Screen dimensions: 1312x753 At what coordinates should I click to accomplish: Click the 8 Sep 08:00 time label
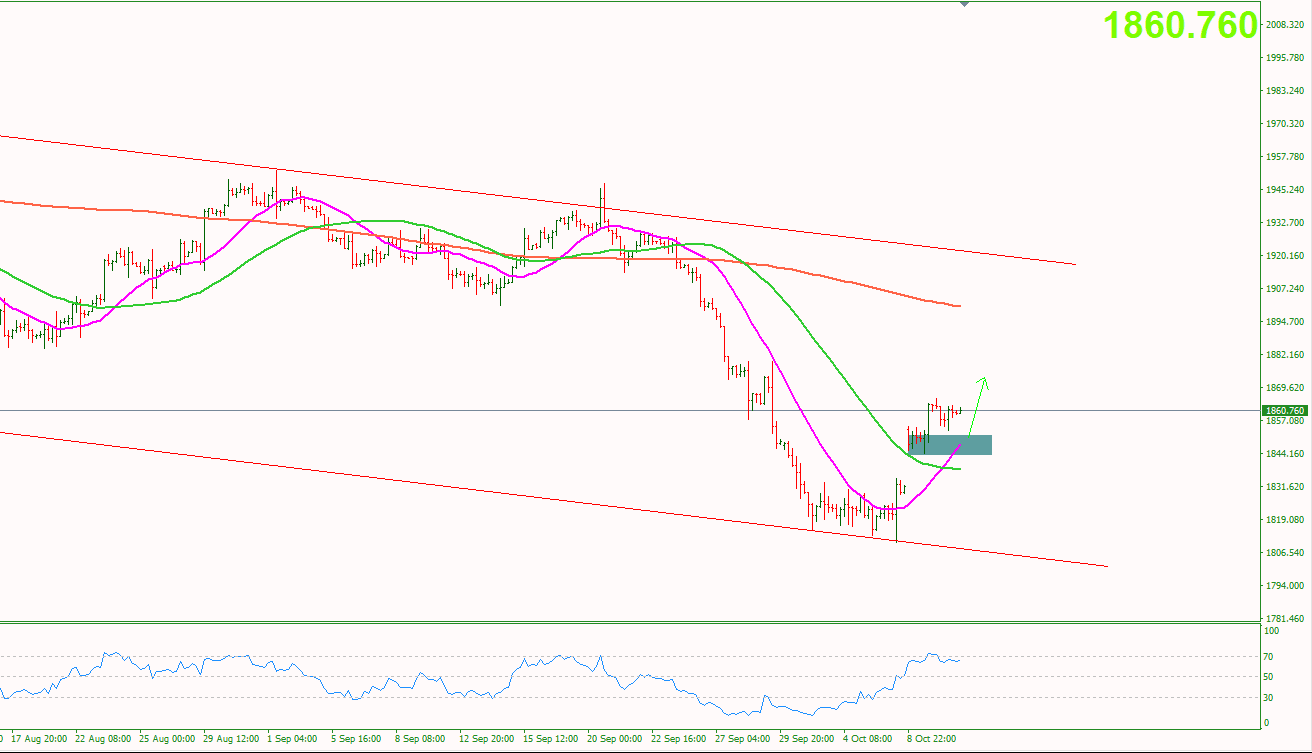pos(420,739)
